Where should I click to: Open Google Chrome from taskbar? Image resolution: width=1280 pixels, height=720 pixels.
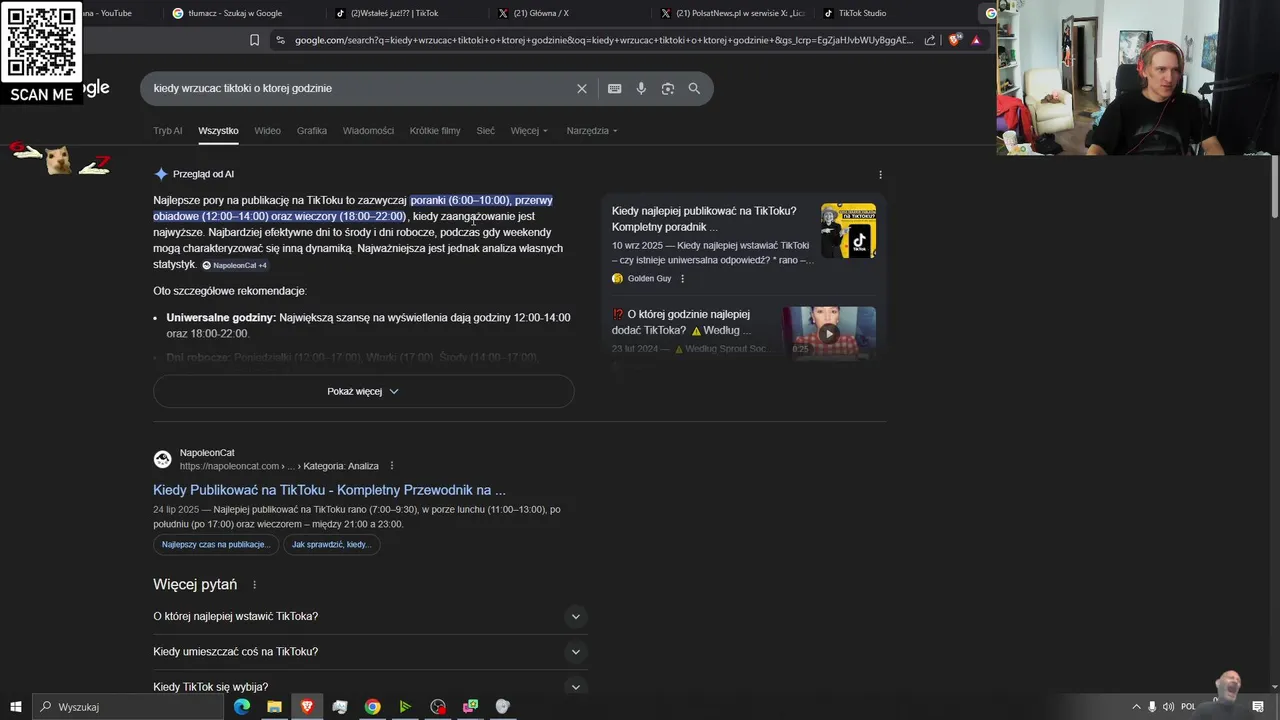click(x=372, y=707)
